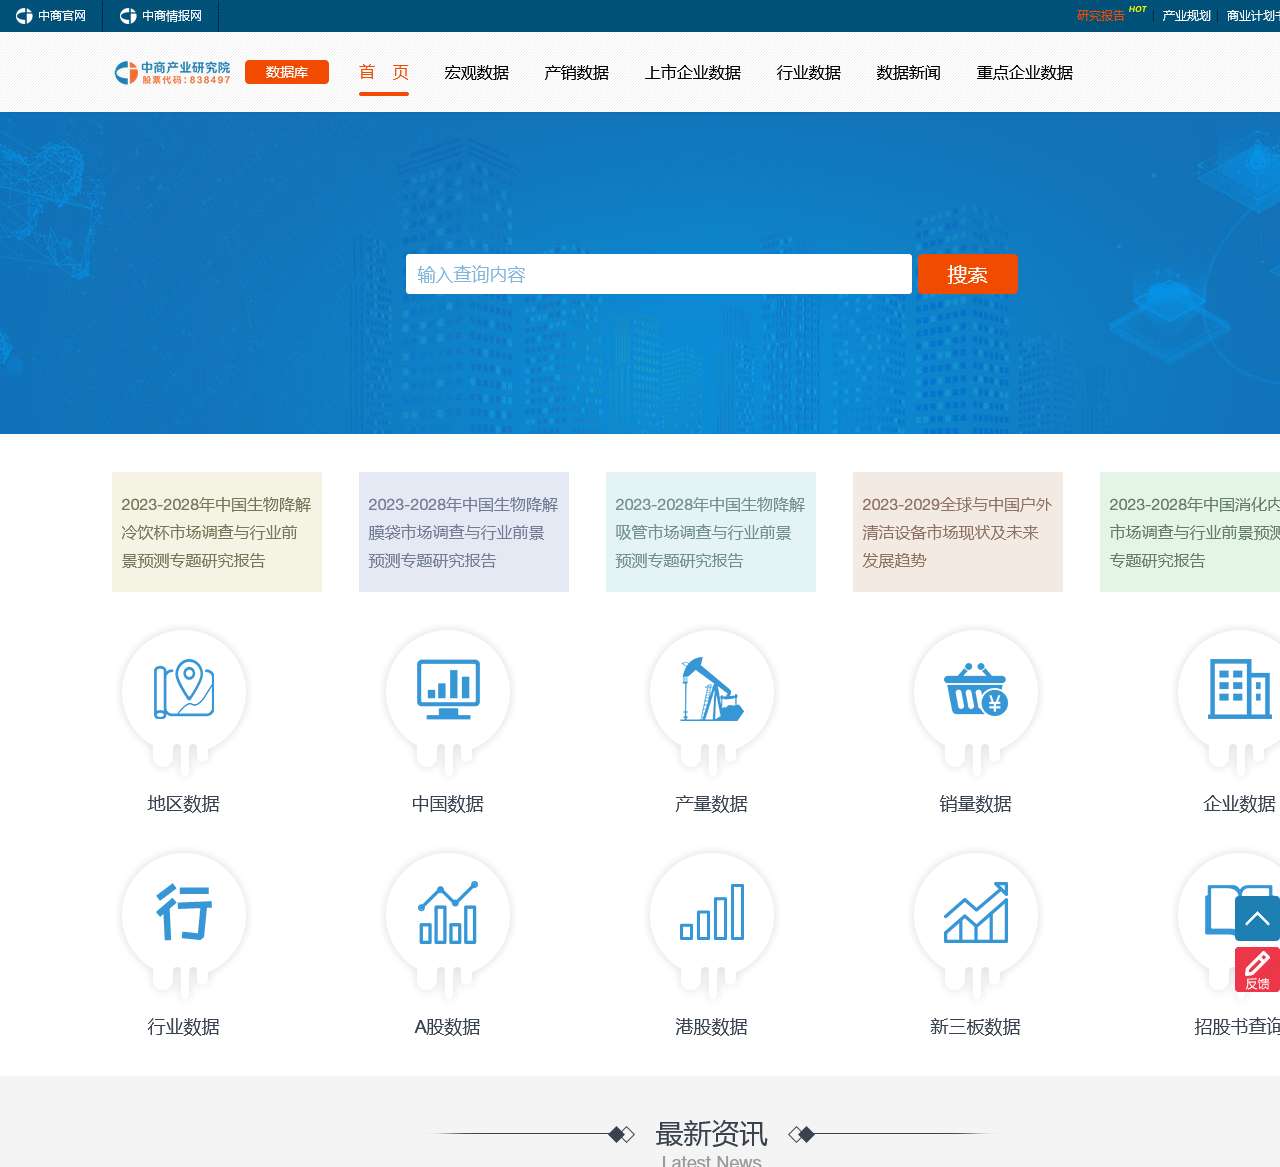Open the A股数据 chart icon
Image resolution: width=1280 pixels, height=1167 pixels.
(x=447, y=913)
